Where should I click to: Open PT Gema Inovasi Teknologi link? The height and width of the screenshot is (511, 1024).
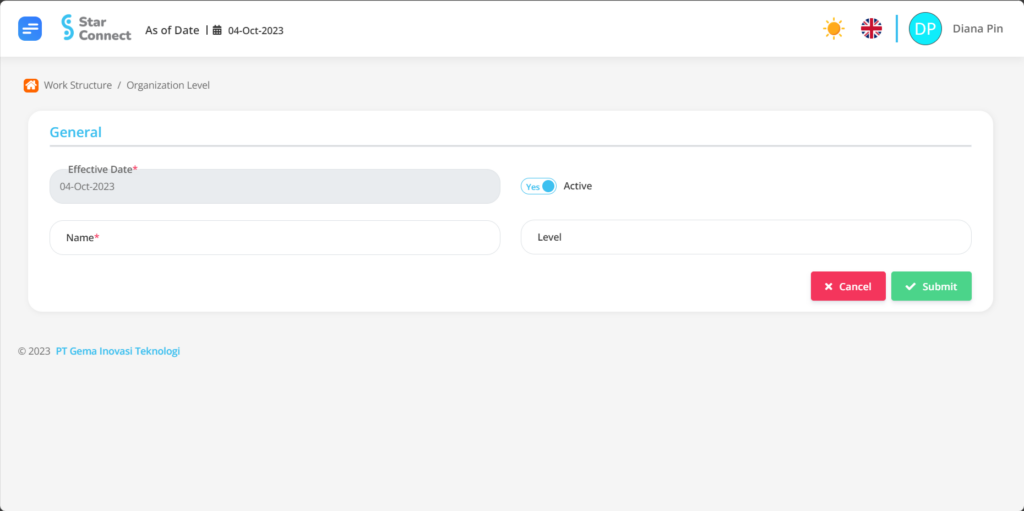118,351
